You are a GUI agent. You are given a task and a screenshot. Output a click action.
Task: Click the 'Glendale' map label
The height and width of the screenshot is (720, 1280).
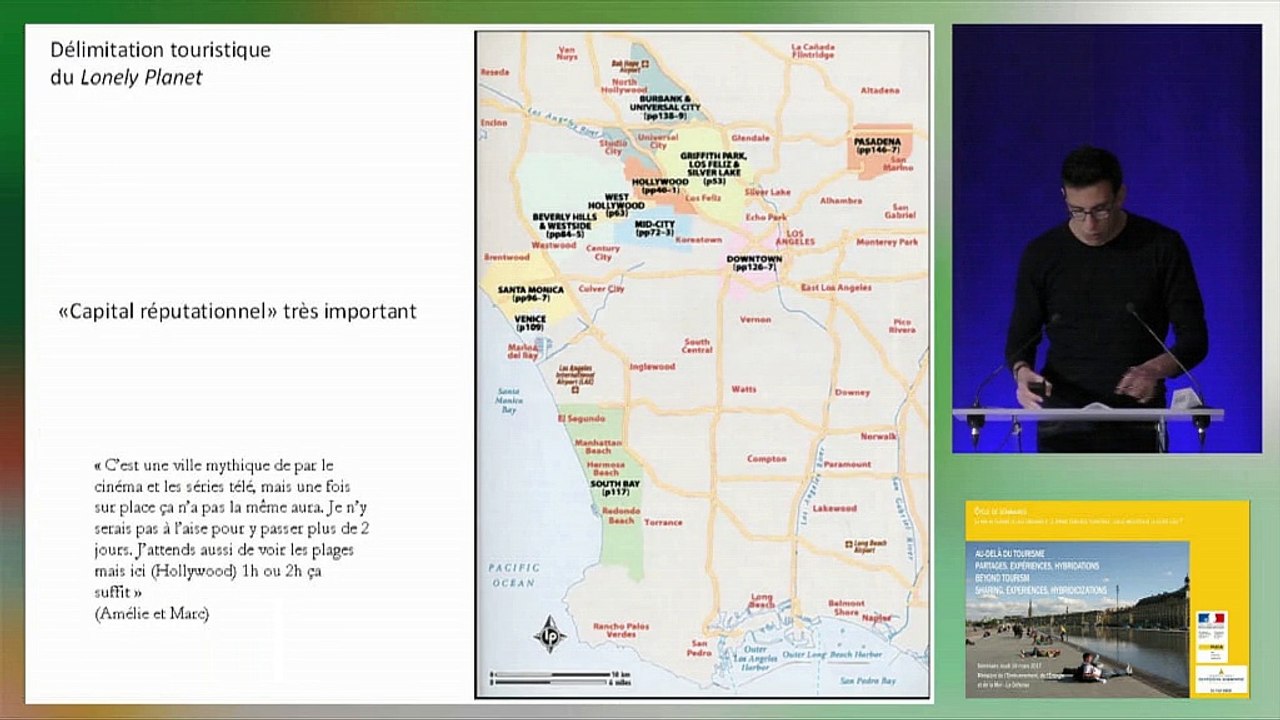point(750,137)
